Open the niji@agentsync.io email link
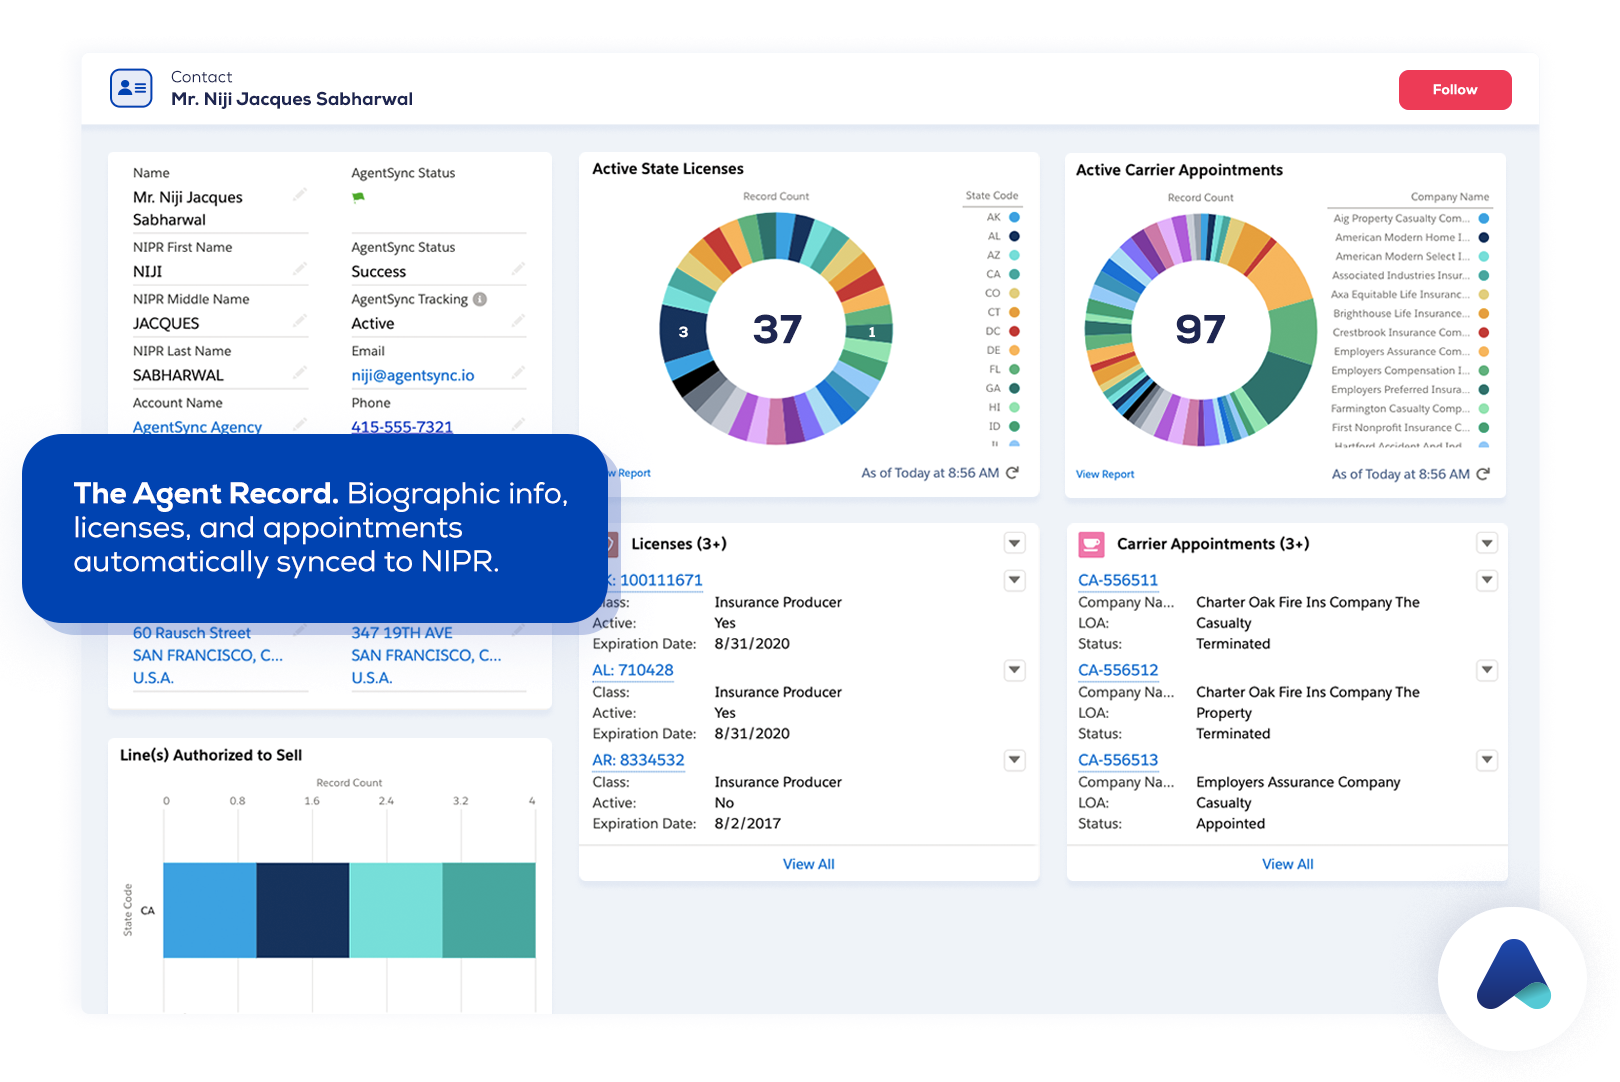The height and width of the screenshot is (1082, 1620). coord(413,375)
